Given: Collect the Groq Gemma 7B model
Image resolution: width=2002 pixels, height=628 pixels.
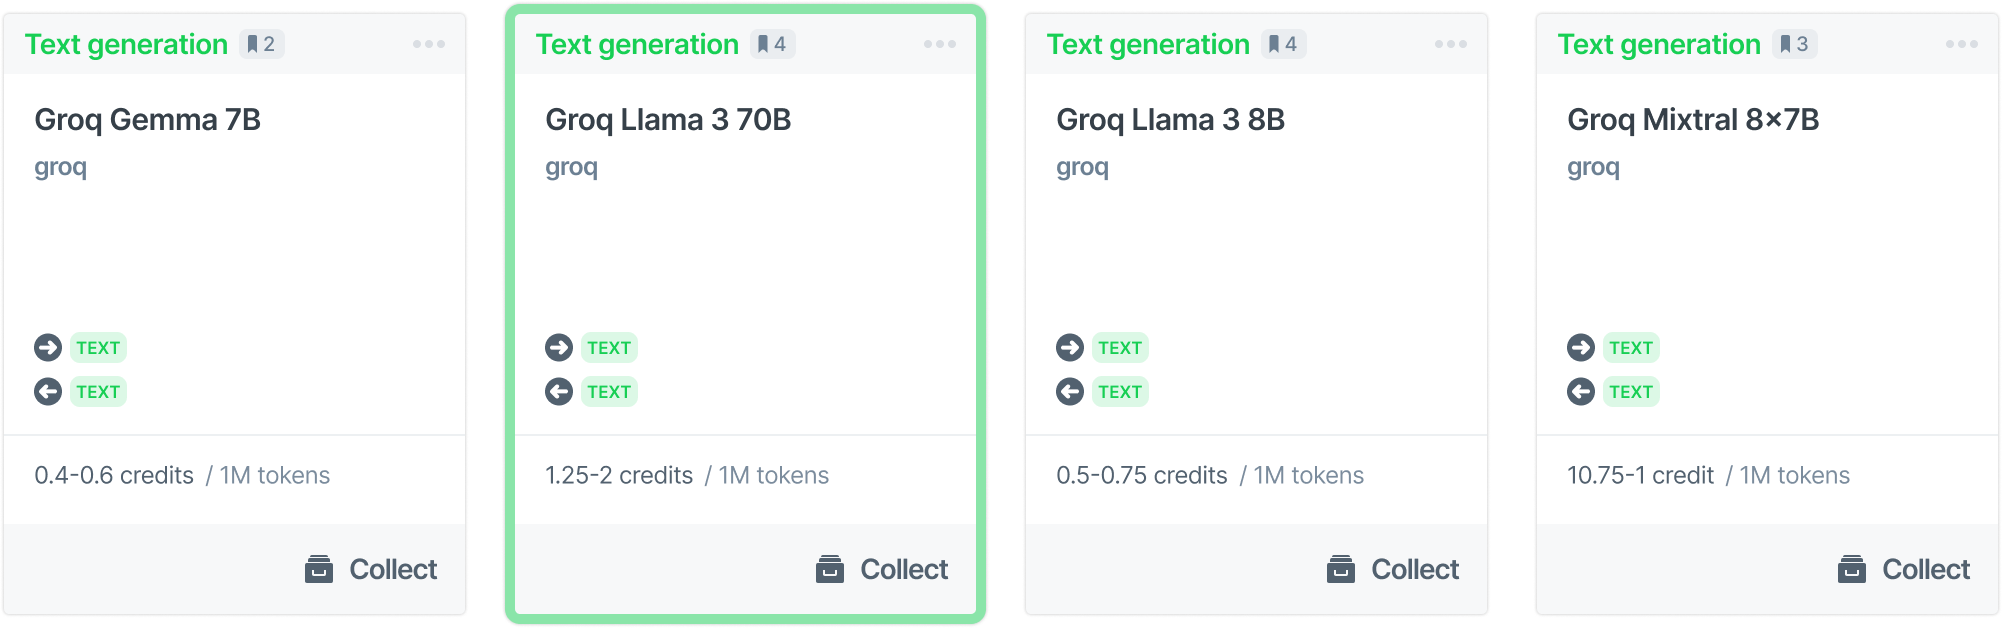Looking at the screenshot, I should [x=371, y=569].
